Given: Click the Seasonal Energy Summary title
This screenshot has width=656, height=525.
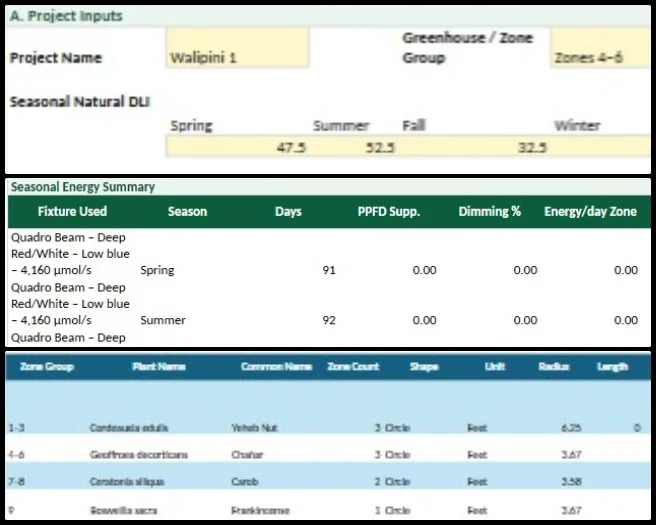Looking at the screenshot, I should [x=83, y=187].
